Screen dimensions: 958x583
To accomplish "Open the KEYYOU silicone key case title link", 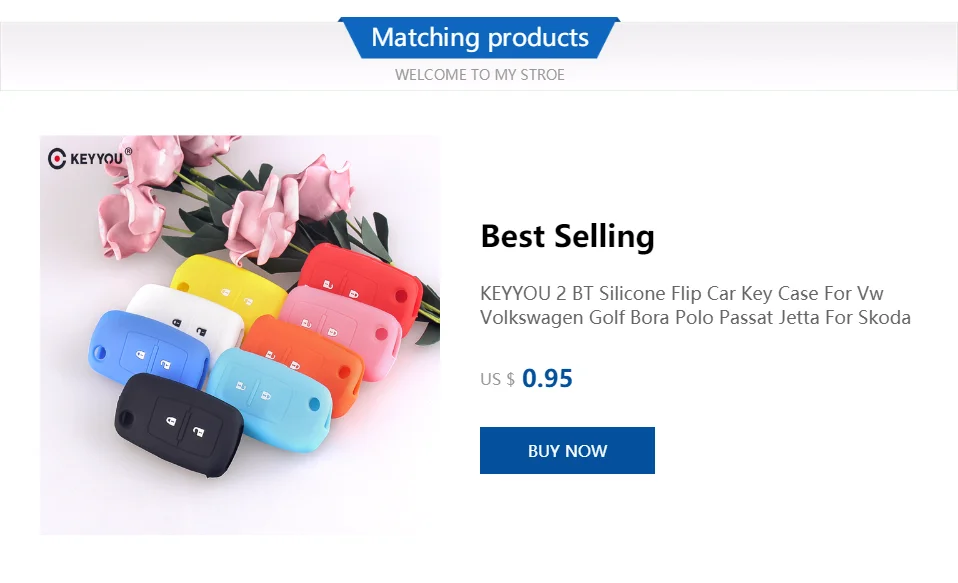I will click(x=695, y=306).
